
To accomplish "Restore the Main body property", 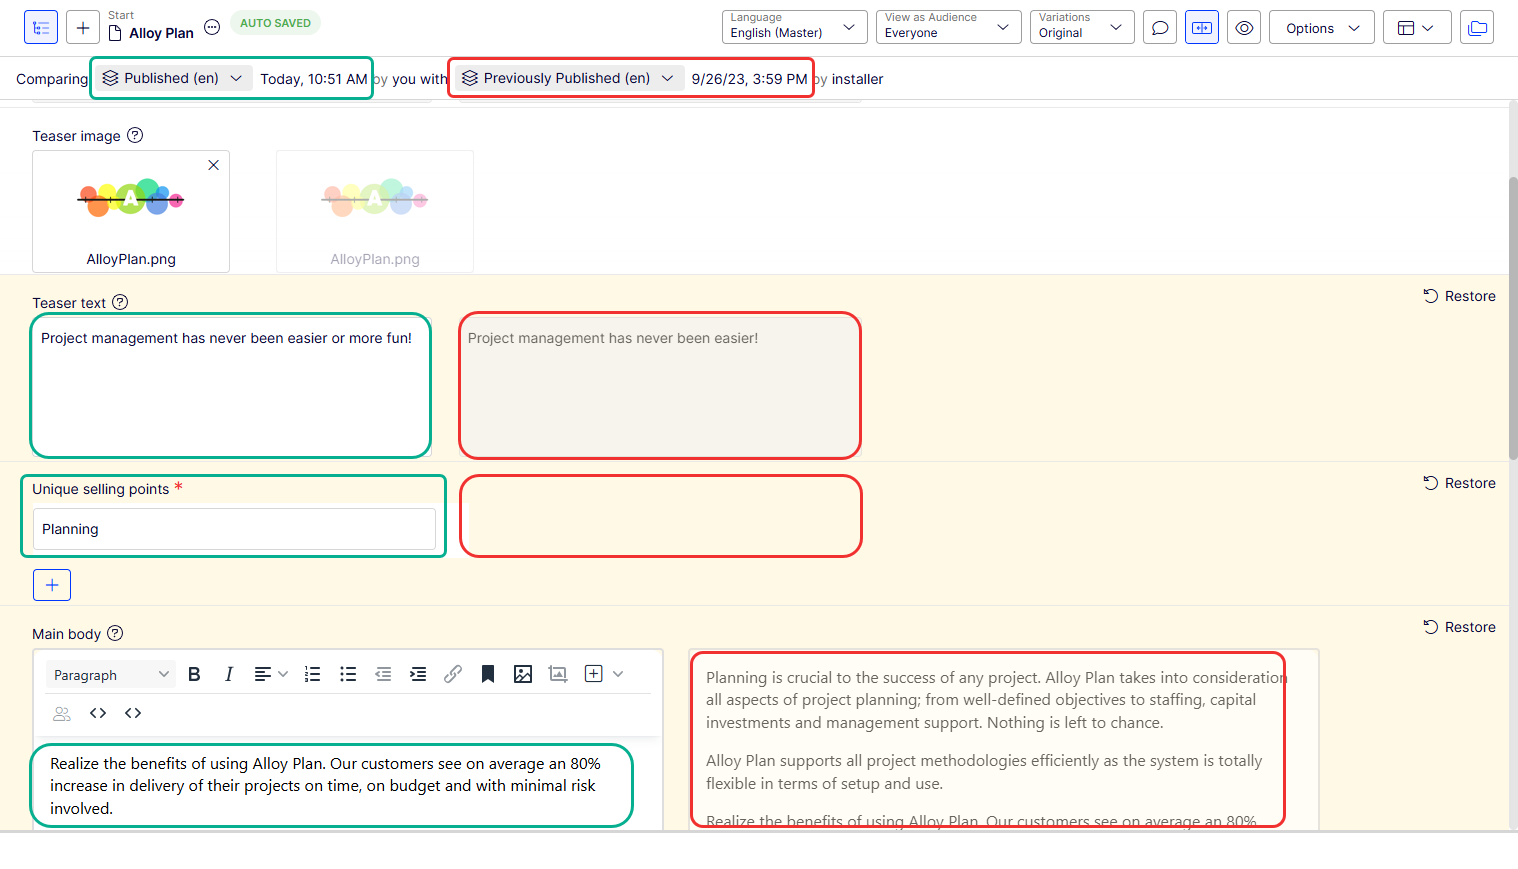I will 1460,627.
